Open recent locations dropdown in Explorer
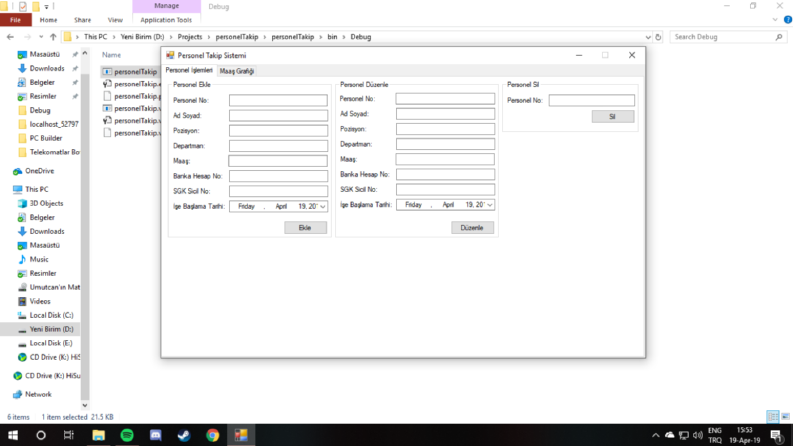Screen dimensions: 793x446 tap(41, 37)
